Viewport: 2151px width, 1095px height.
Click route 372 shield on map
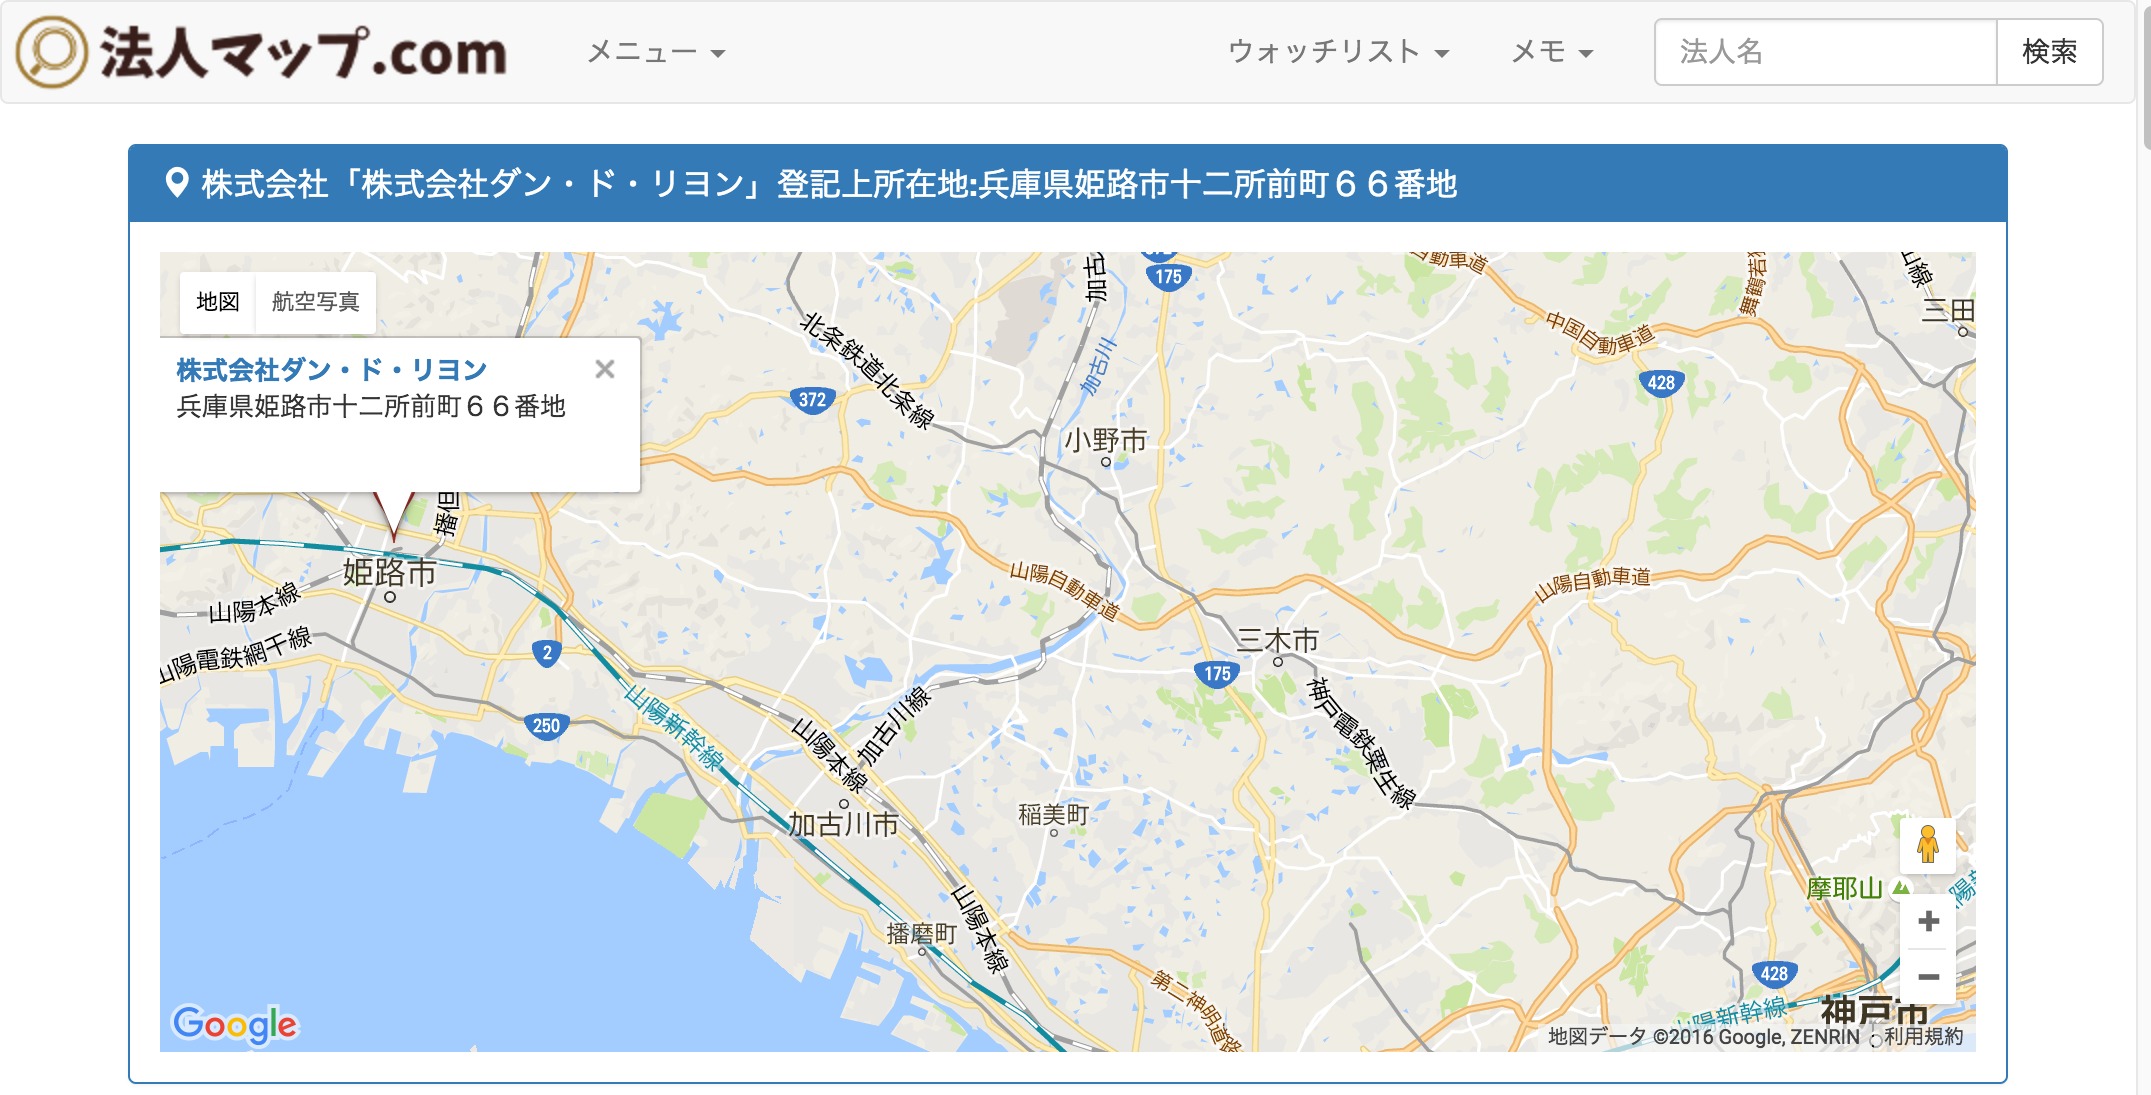tap(812, 401)
